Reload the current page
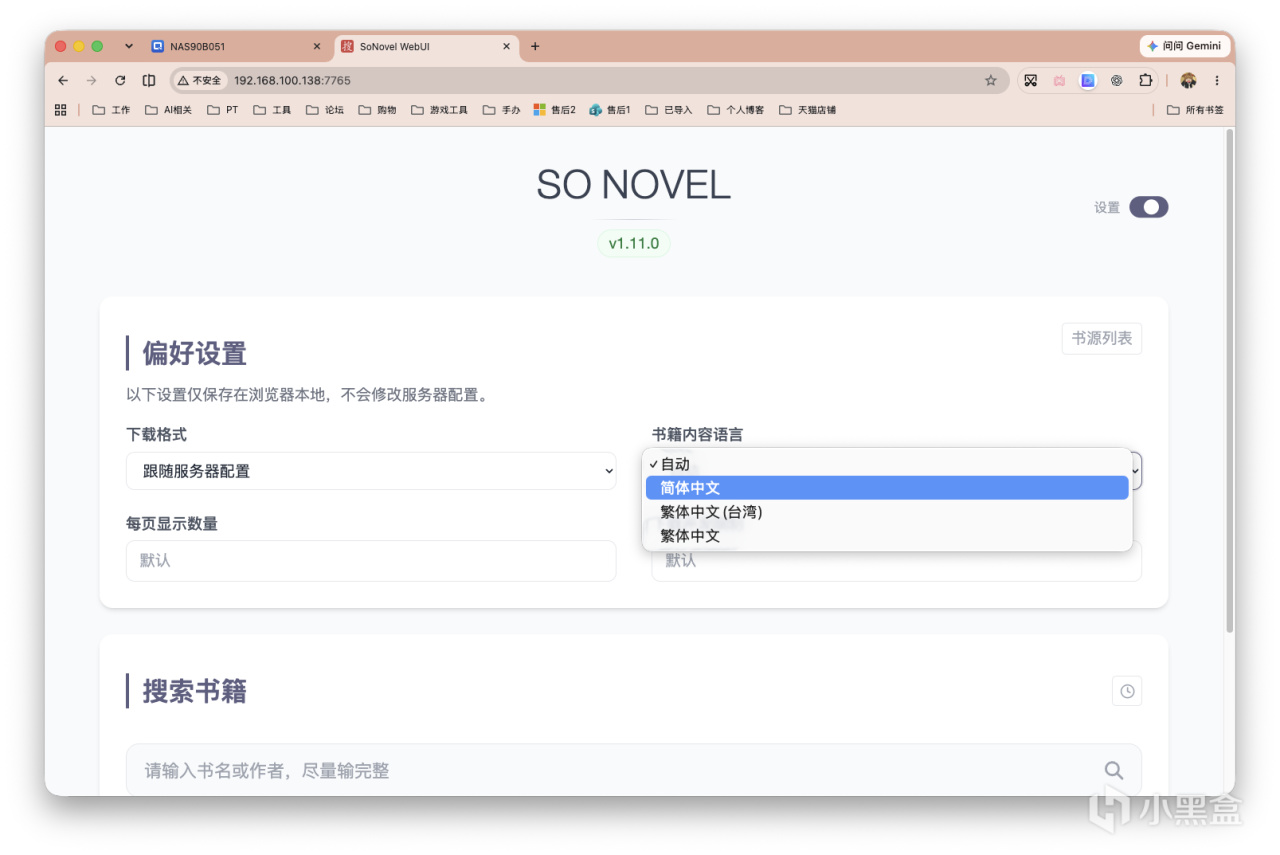Screen dimensions: 1280x855 120,80
